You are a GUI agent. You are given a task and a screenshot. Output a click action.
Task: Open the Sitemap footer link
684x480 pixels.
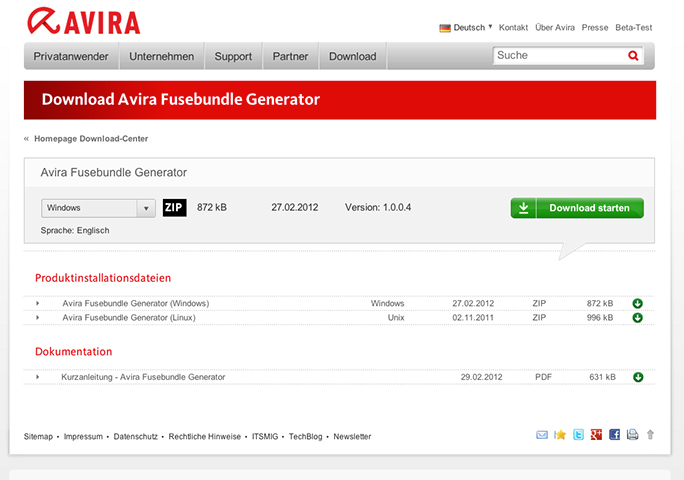coord(38,436)
